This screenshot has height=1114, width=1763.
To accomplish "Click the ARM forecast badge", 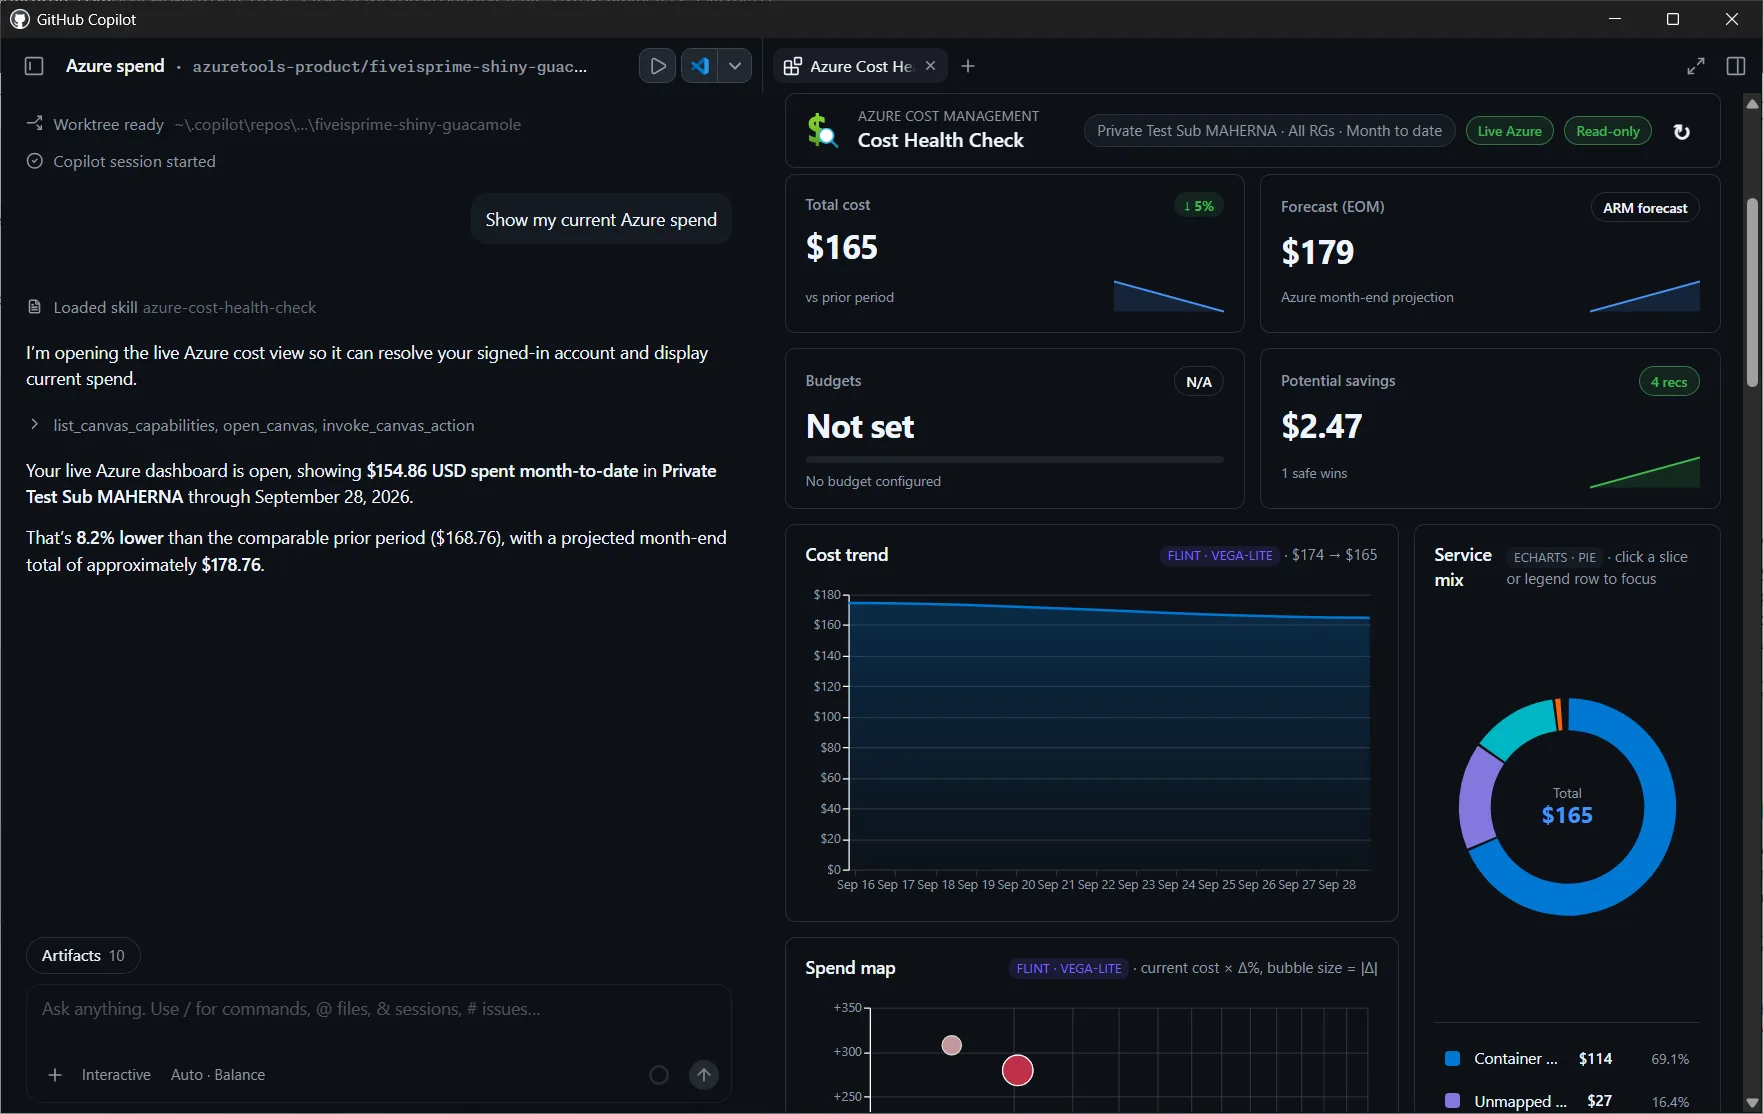I will tap(1645, 208).
